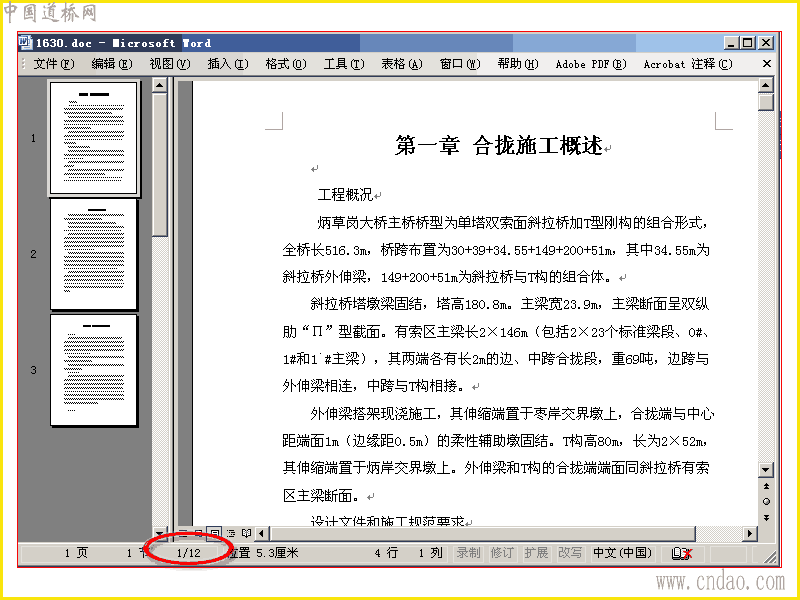The width and height of the screenshot is (800, 600).
Task: Click thumbnail pane scroll down arrow
Action: 160,532
